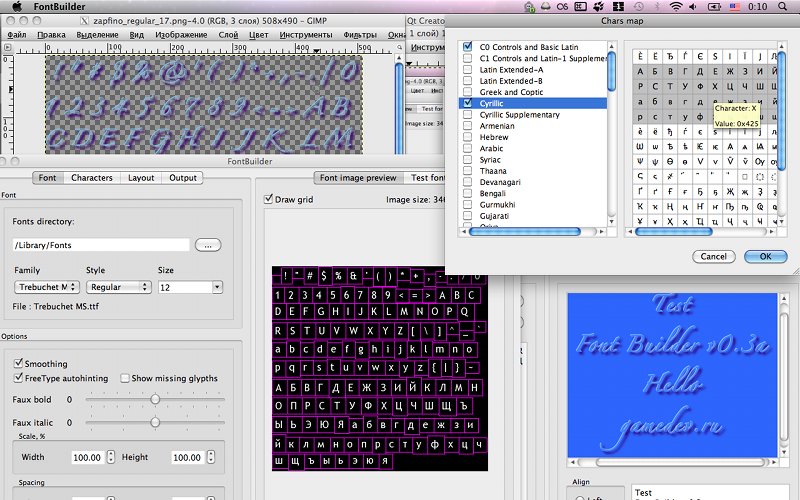This screenshot has width=800, height=500.
Task: Browse fonts directory with the ... button
Action: [208, 245]
